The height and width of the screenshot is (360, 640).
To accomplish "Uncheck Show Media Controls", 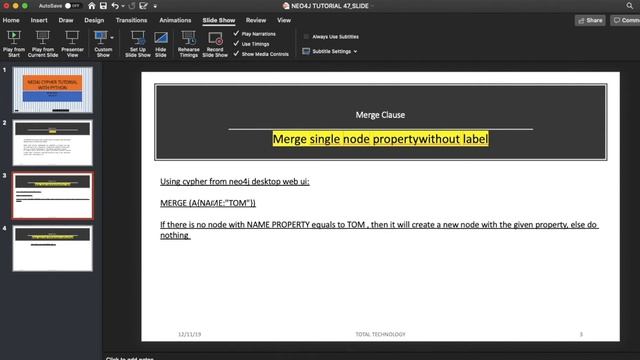I will (236, 53).
